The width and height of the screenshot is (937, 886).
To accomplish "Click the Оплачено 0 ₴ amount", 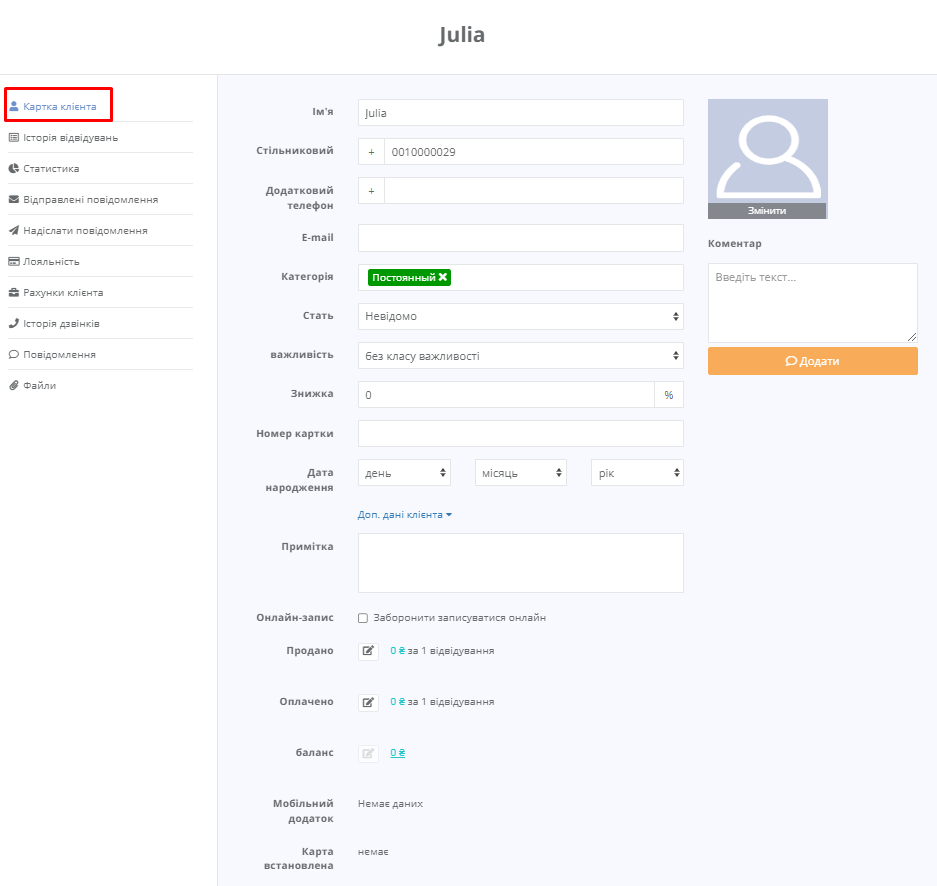I will [x=397, y=702].
